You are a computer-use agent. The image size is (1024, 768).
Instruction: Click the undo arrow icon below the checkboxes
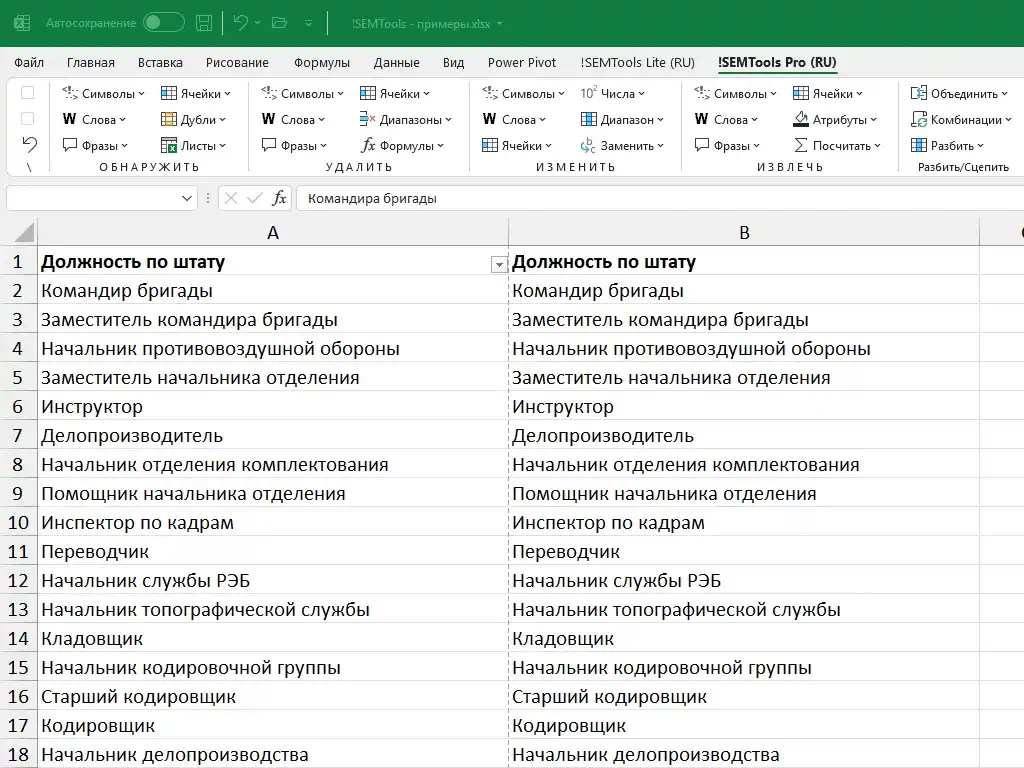pos(29,144)
